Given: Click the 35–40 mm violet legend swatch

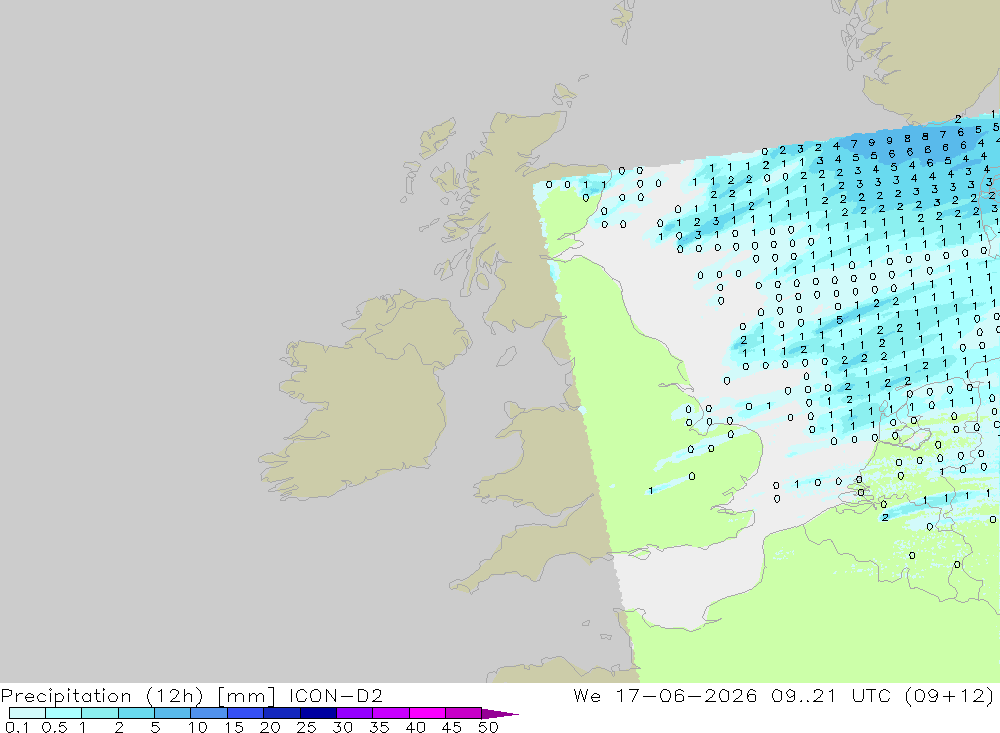Looking at the screenshot, I should 390,713.
